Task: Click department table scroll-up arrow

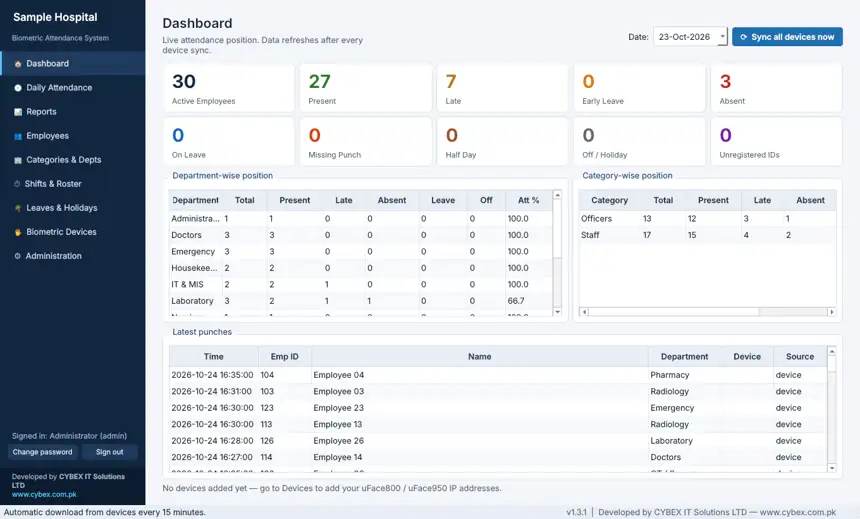Action: point(557,195)
